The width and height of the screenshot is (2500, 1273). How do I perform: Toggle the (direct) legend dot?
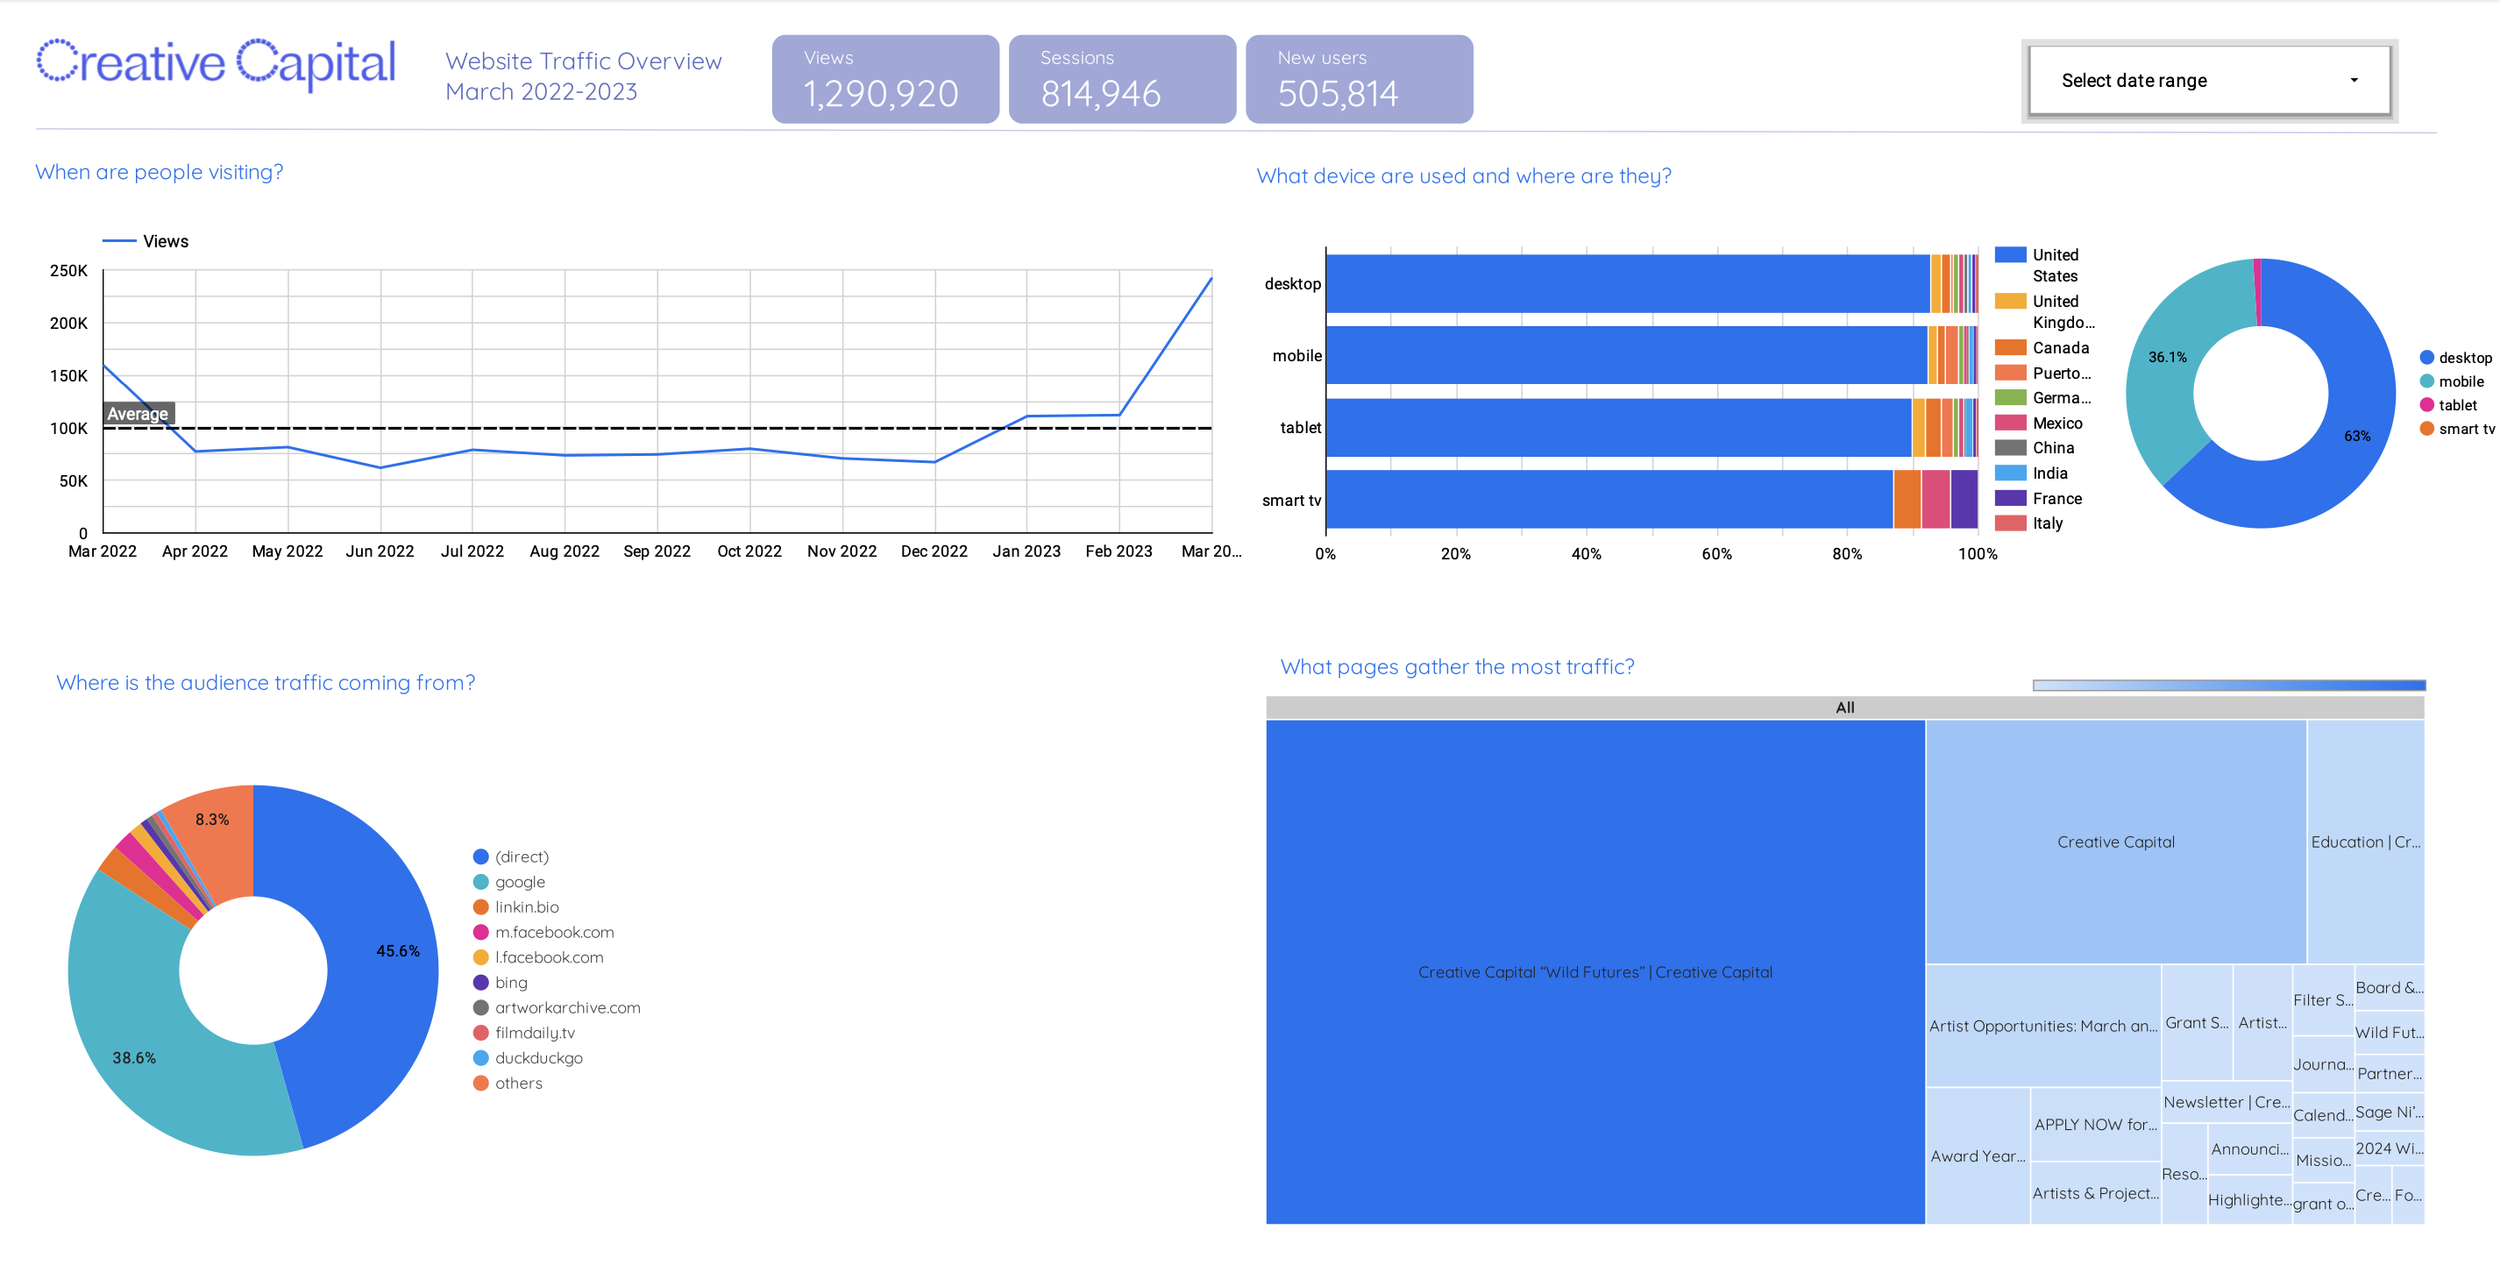tap(481, 857)
